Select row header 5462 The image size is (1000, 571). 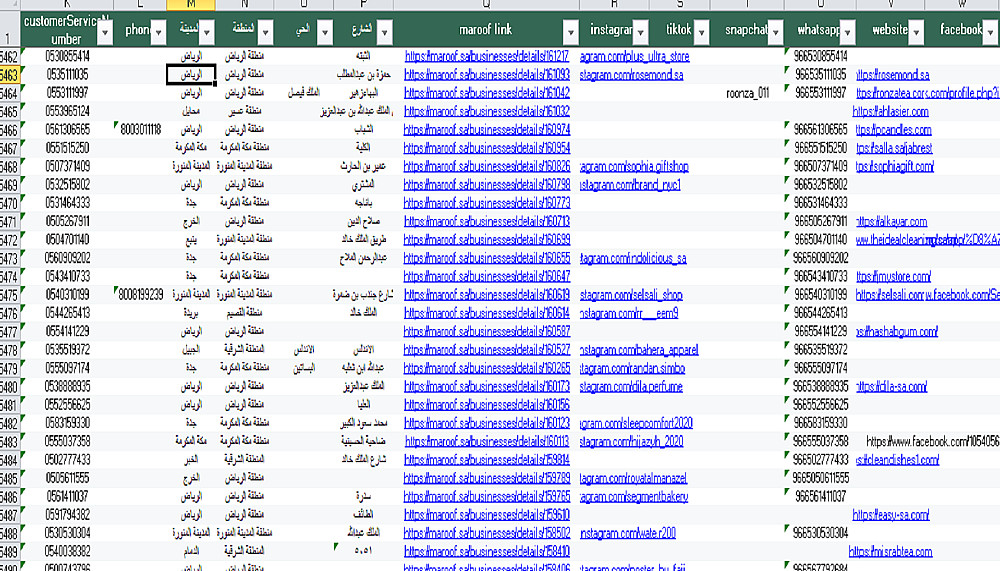[10, 57]
